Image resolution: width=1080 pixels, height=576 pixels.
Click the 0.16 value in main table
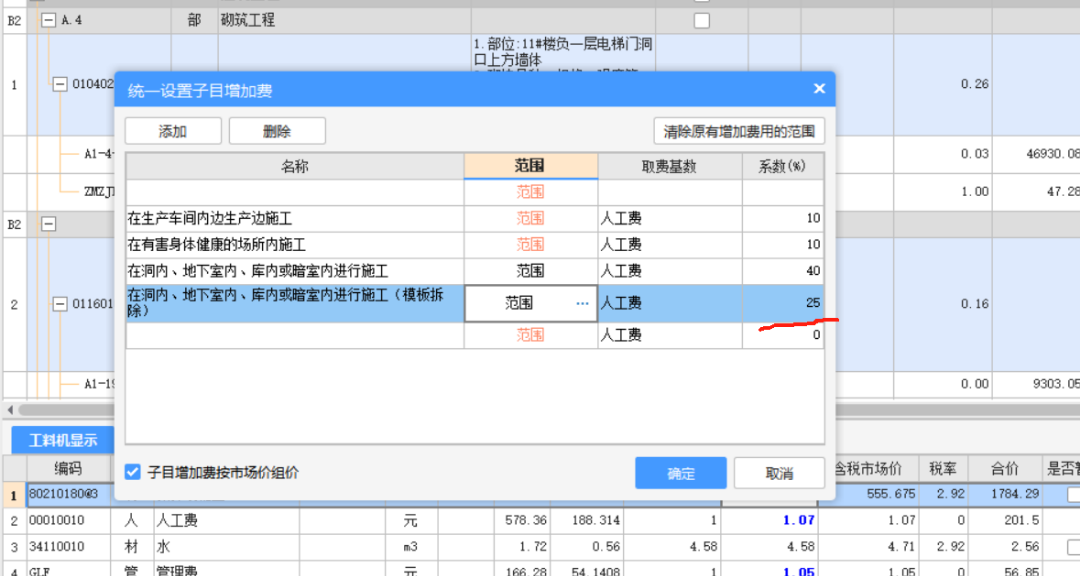(x=975, y=303)
